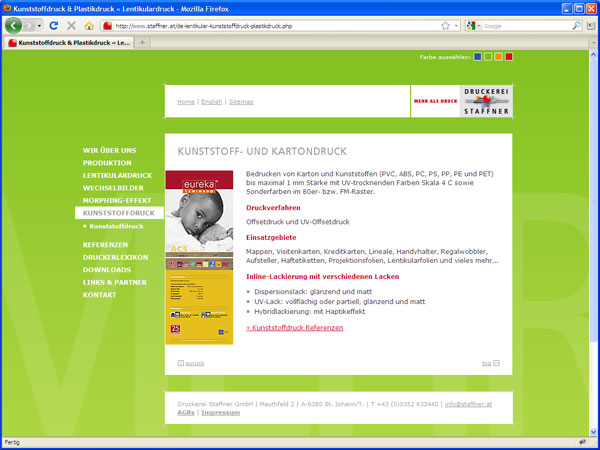Open the DRUCKERLEXIKON menu item
Image resolution: width=600 pixels, height=450 pixels.
116,258
